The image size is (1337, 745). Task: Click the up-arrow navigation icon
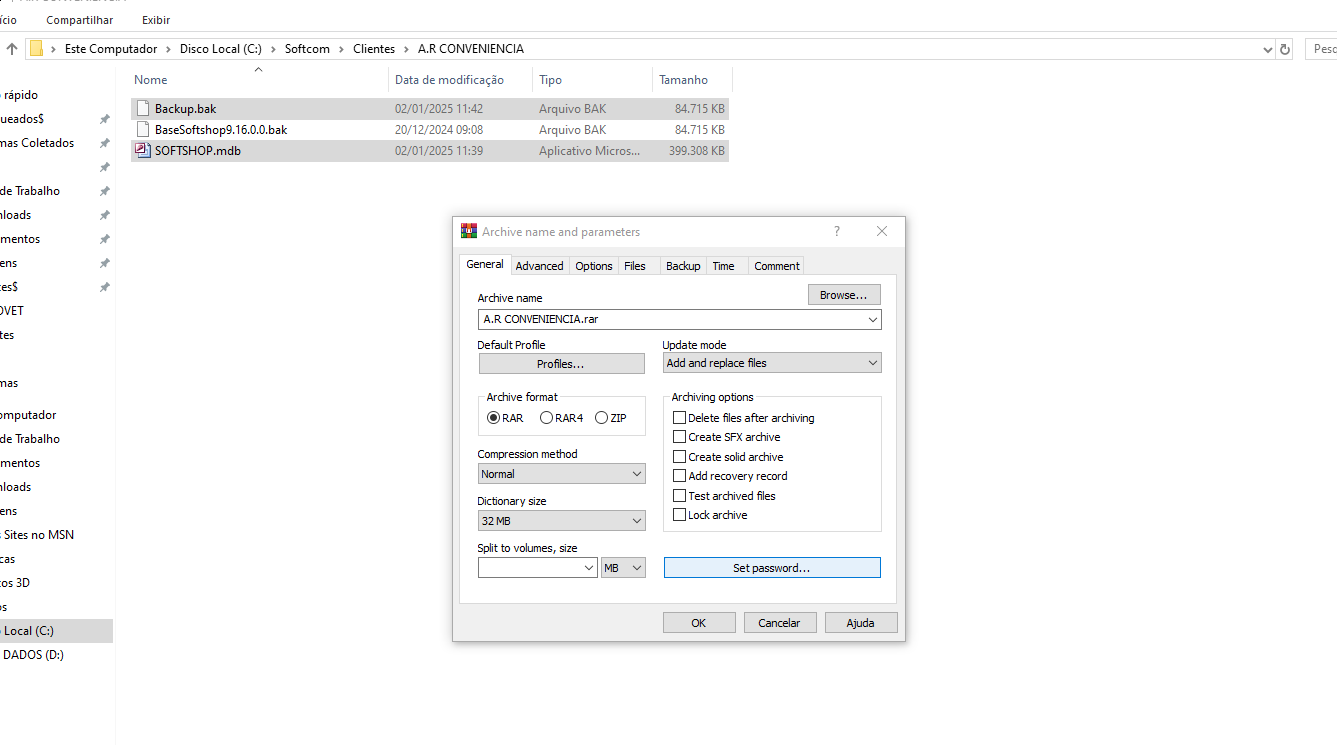(x=12, y=49)
